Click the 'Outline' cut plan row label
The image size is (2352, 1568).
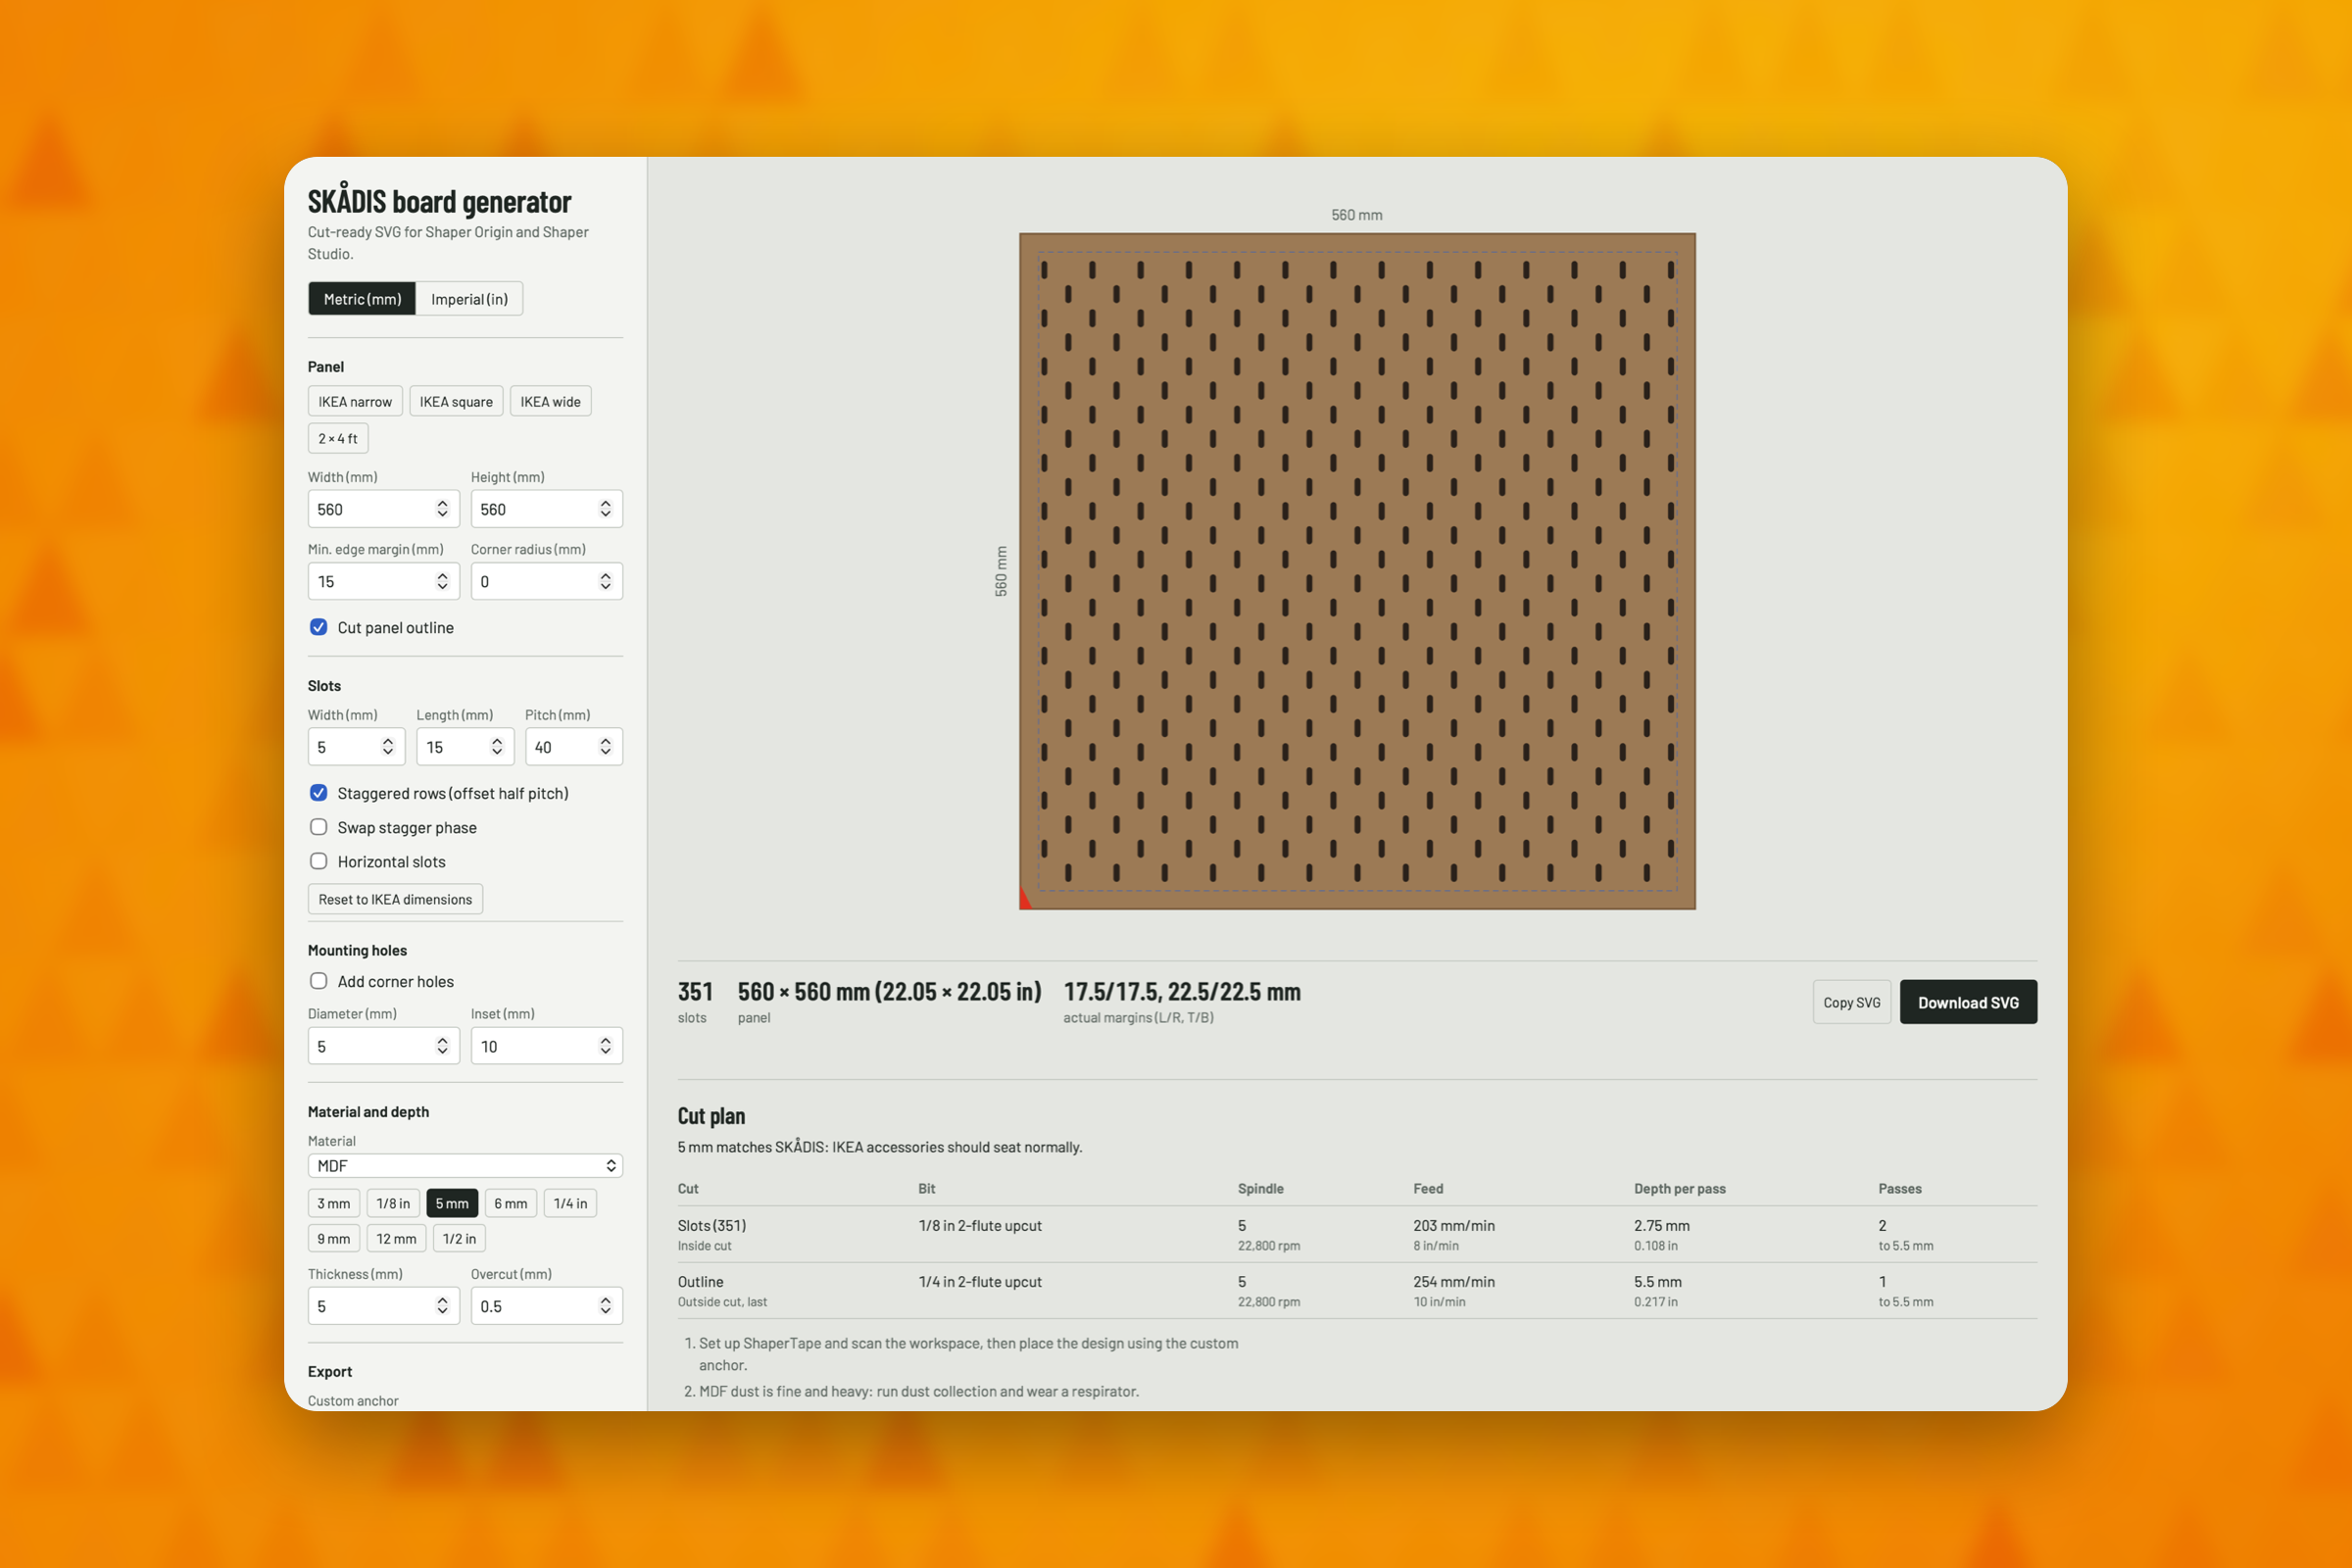tap(700, 1282)
